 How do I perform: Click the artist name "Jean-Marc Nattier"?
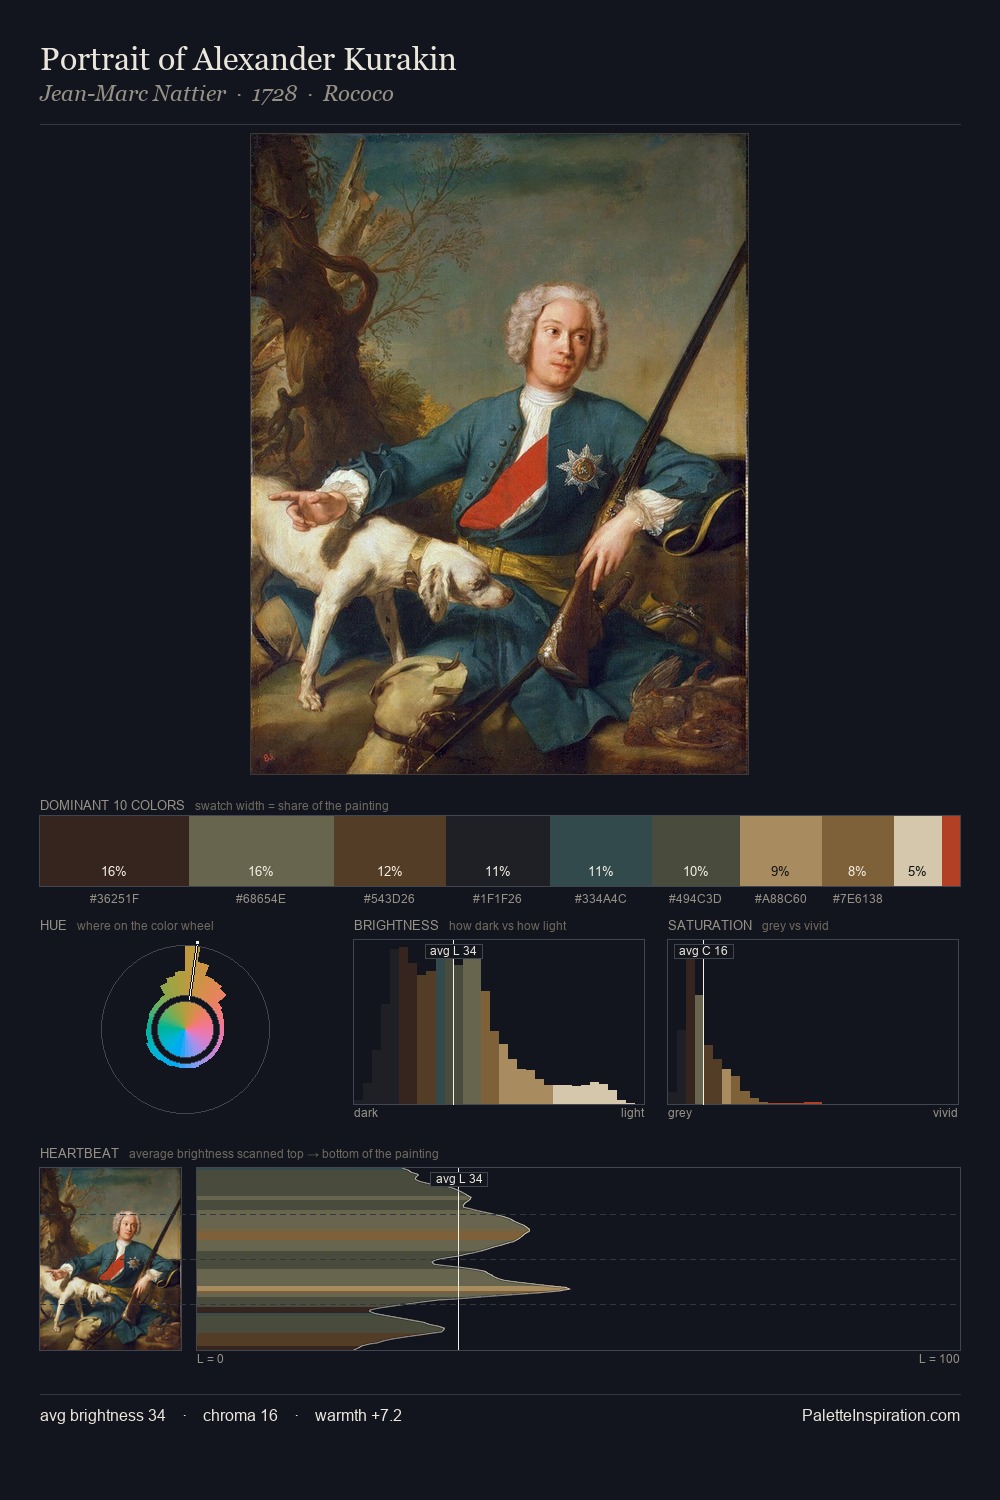(x=133, y=94)
